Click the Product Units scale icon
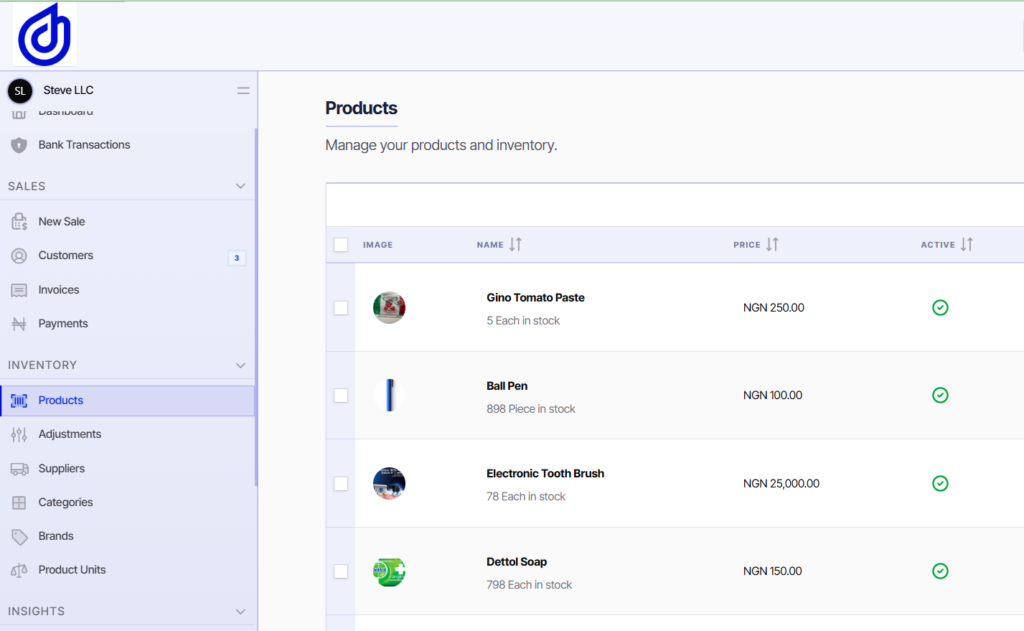 pos(19,570)
